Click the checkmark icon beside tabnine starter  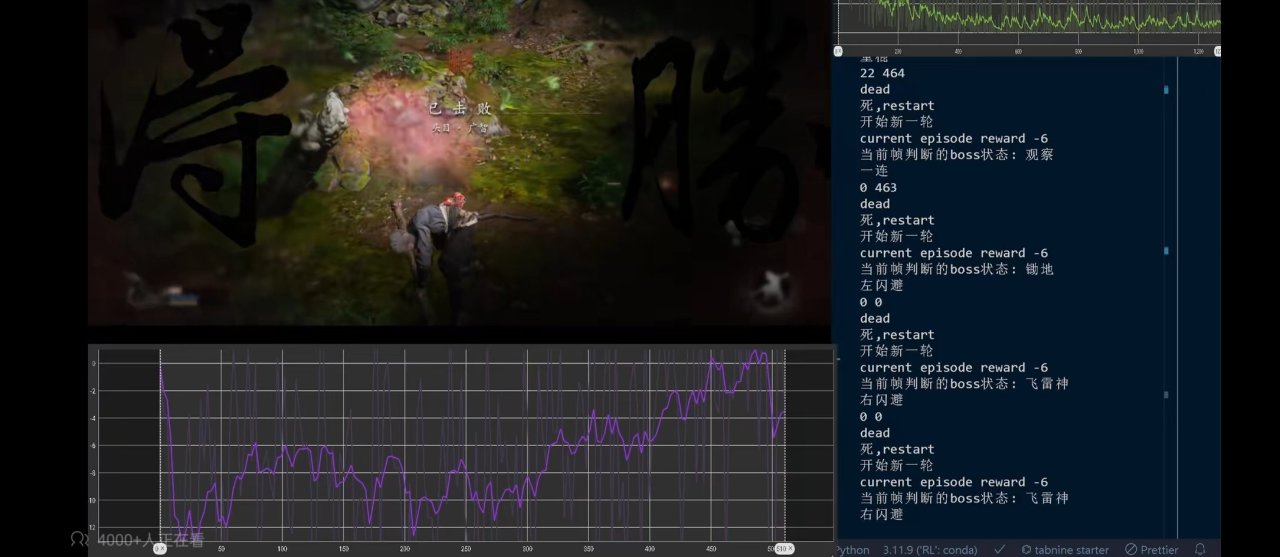tap(999, 549)
